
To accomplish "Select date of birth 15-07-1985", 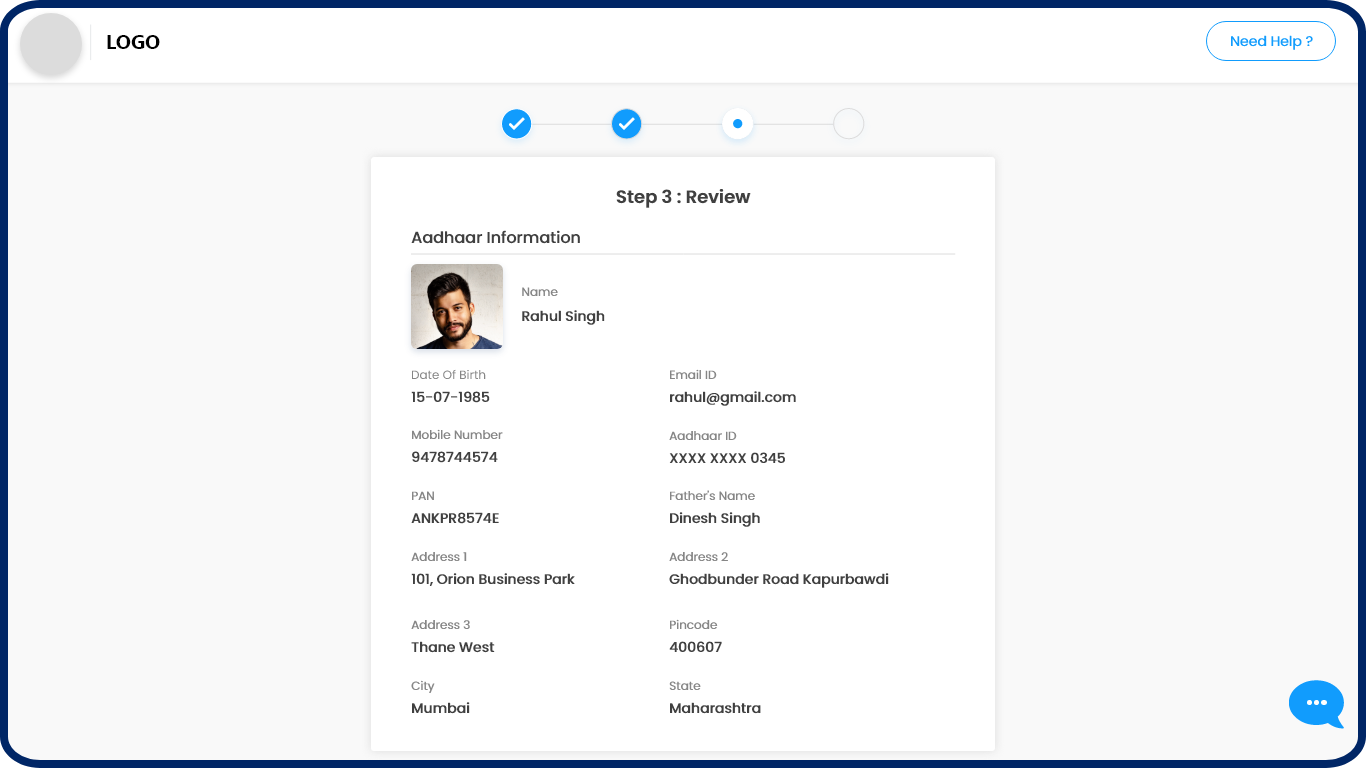I will [450, 397].
